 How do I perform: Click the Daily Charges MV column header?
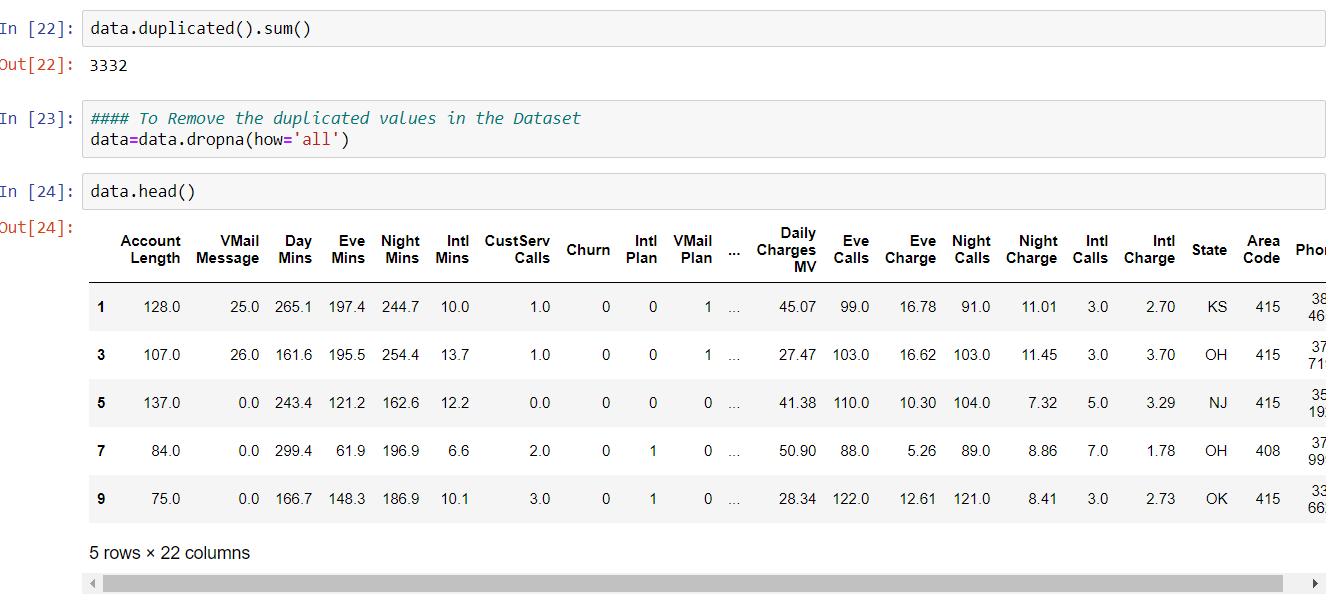pos(787,250)
